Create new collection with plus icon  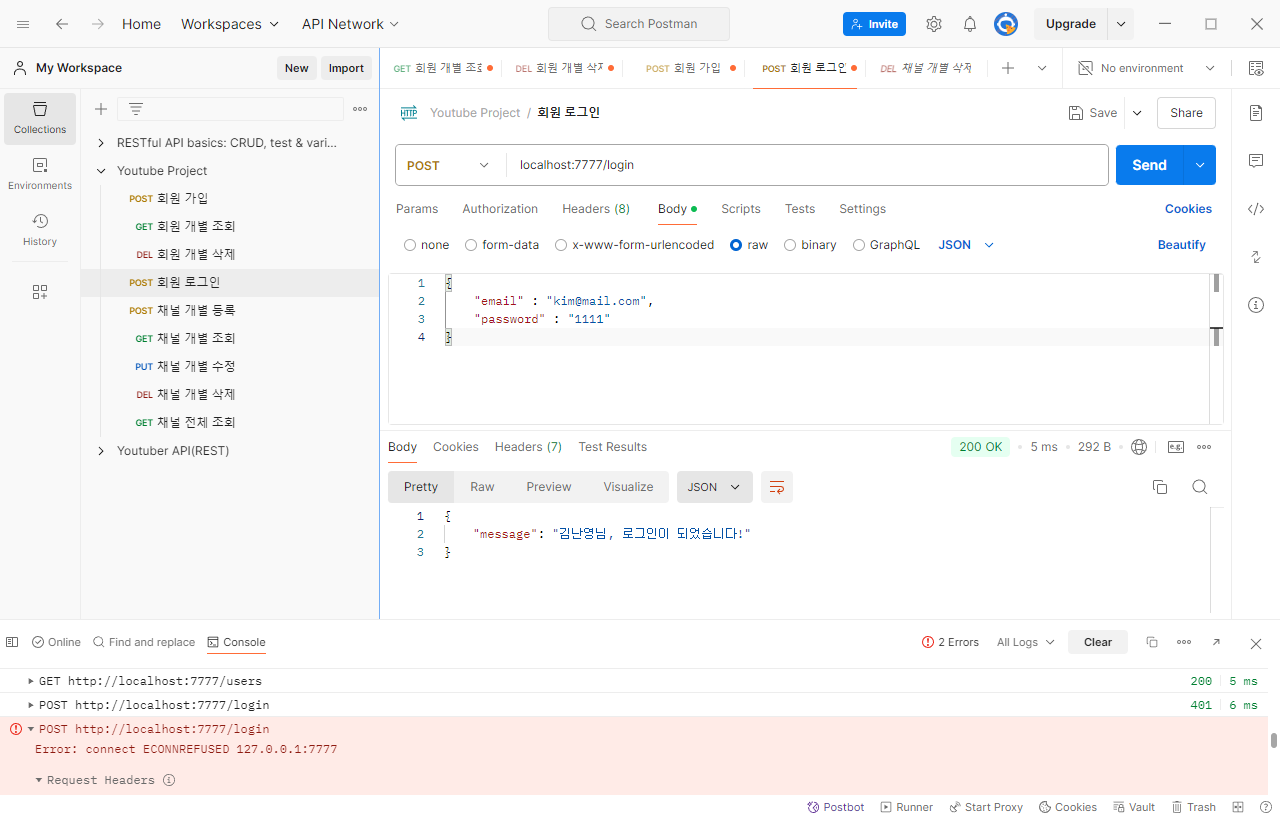tap(101, 109)
